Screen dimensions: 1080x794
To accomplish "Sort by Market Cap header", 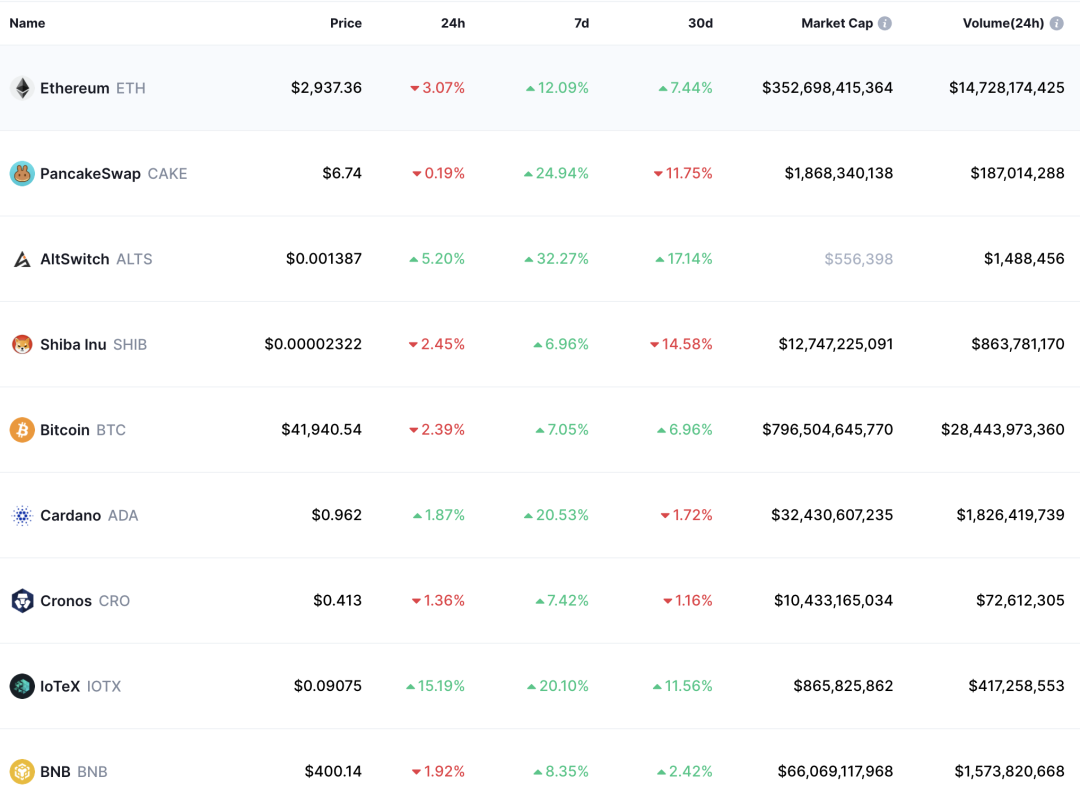I will [x=837, y=23].
